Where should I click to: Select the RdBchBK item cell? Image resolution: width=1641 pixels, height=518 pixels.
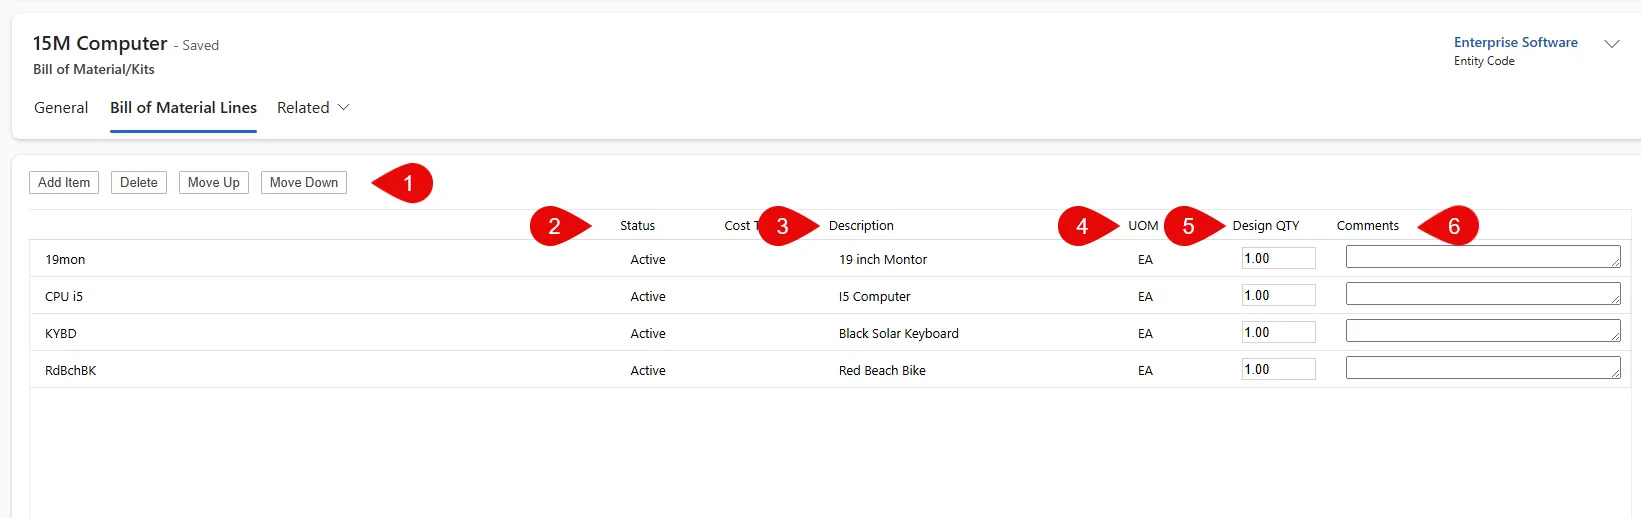click(71, 370)
